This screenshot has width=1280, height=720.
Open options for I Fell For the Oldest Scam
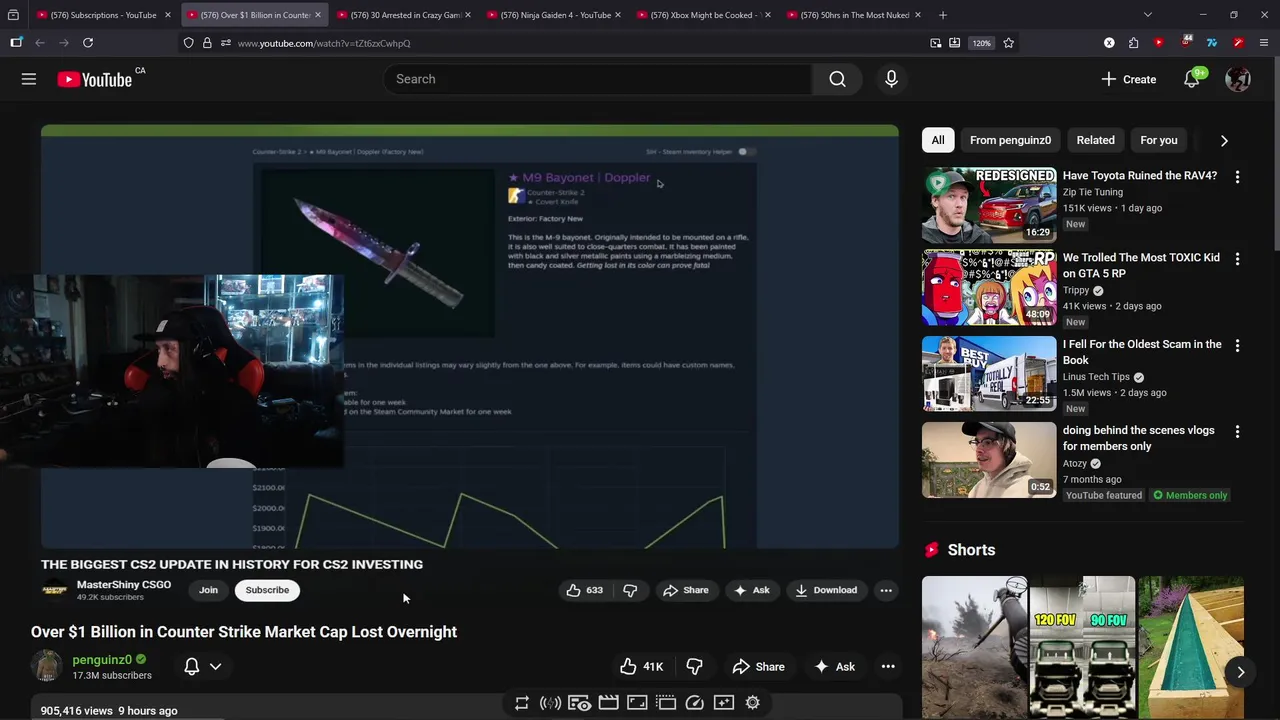click(1237, 346)
